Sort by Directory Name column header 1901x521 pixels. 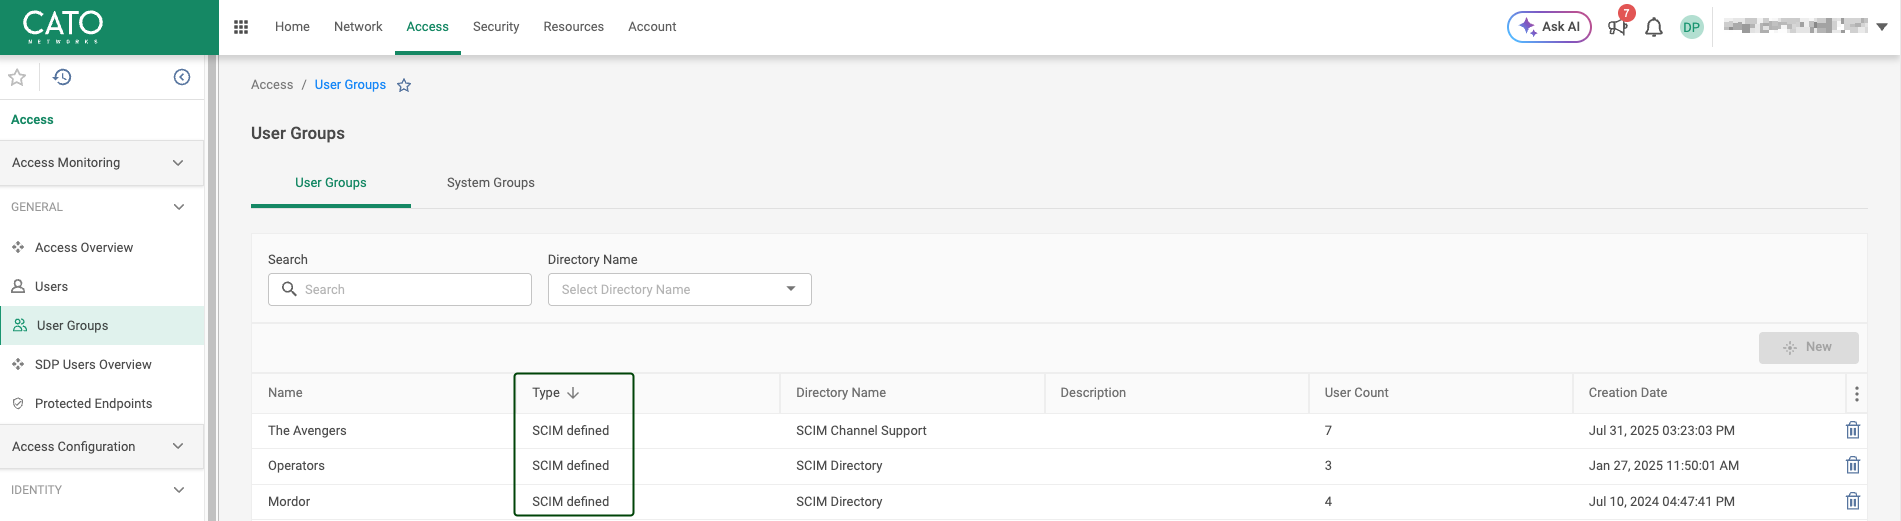[841, 393]
